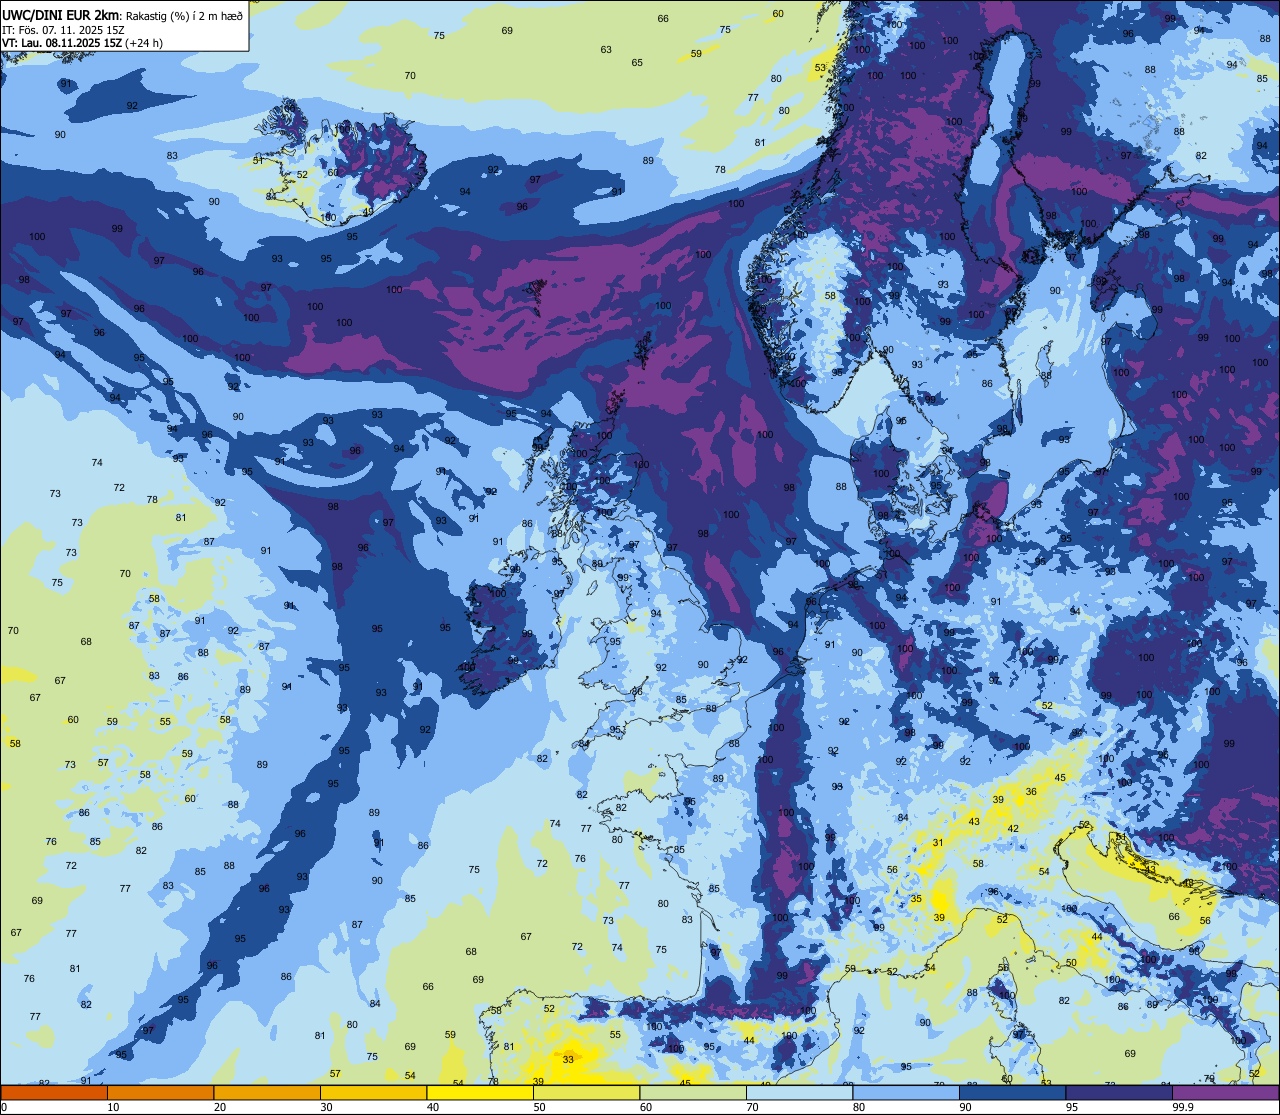Click the "VT: Lau. 08.11.2025 15Z" line

tap(62, 43)
